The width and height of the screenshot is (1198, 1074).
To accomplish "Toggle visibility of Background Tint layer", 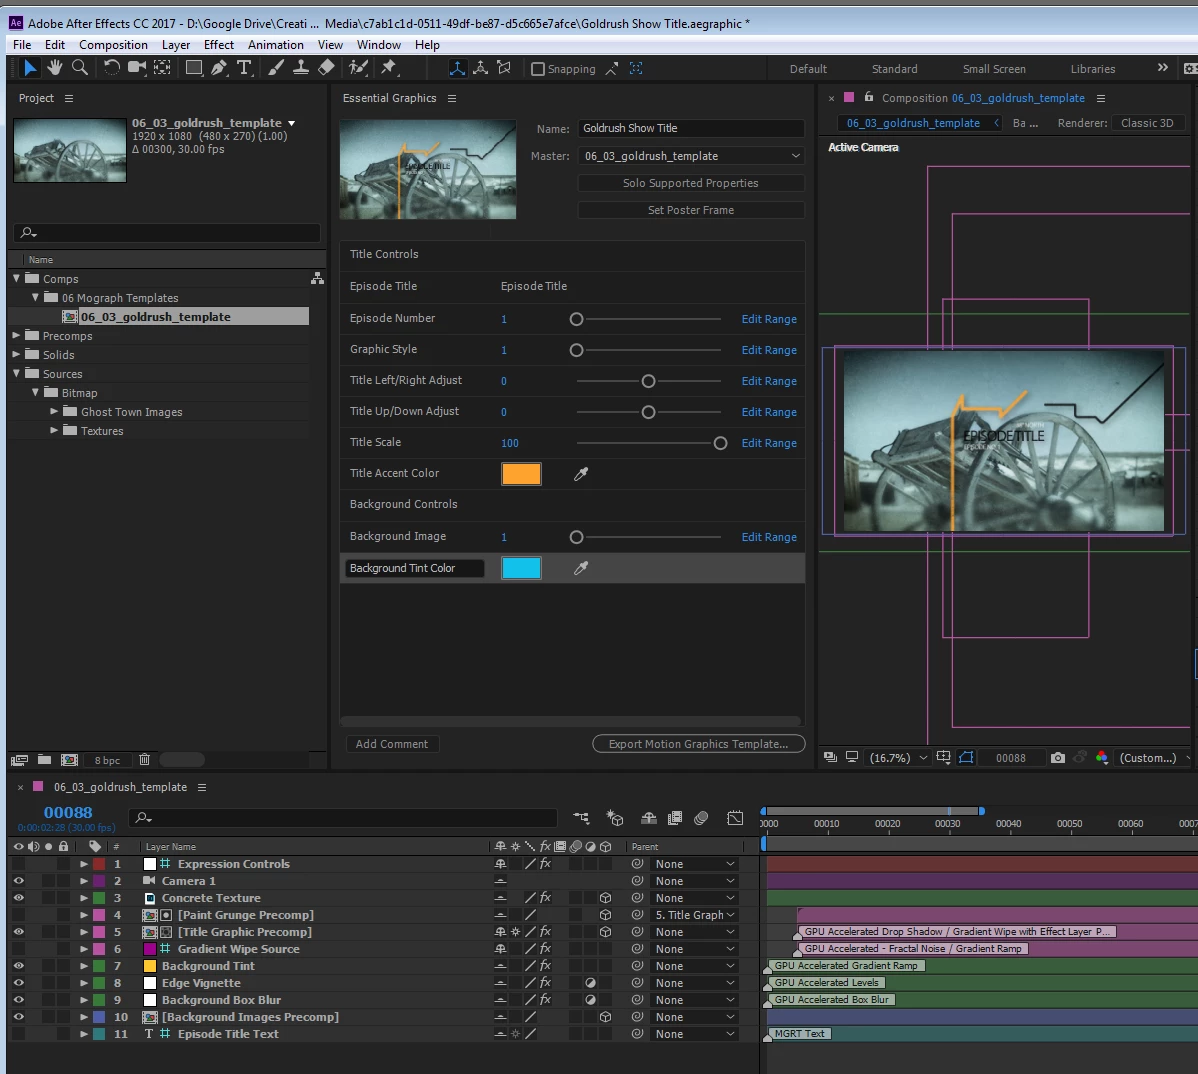I will [18, 966].
